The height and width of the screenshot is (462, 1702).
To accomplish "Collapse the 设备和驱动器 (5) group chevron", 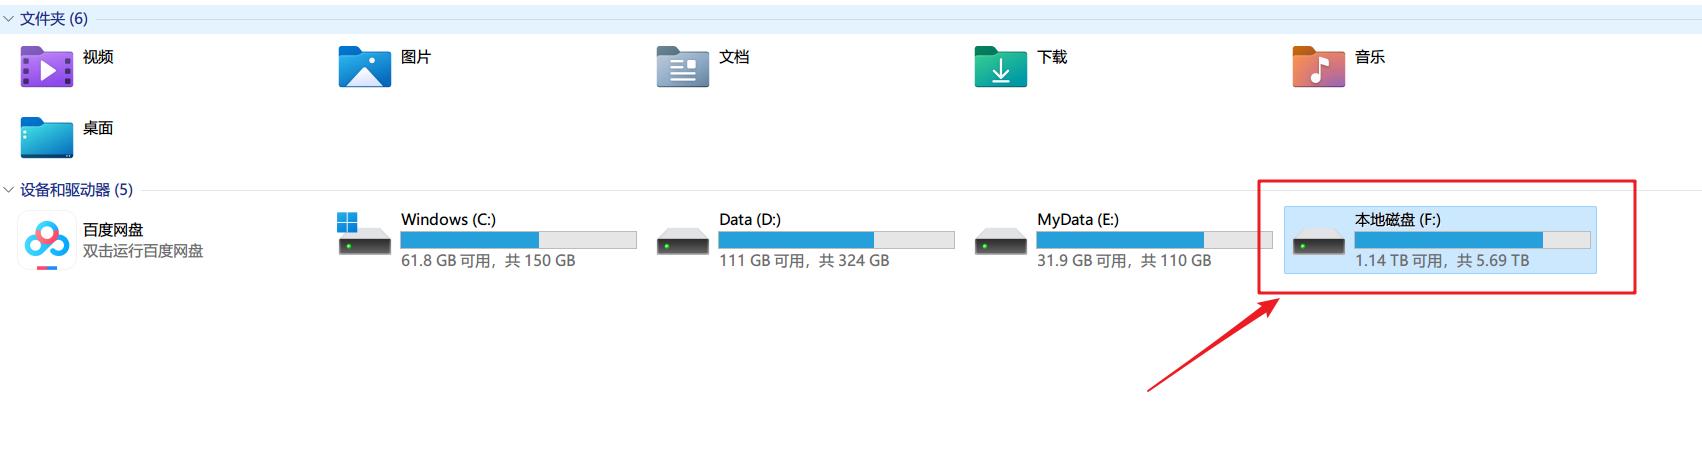I will pos(9,190).
